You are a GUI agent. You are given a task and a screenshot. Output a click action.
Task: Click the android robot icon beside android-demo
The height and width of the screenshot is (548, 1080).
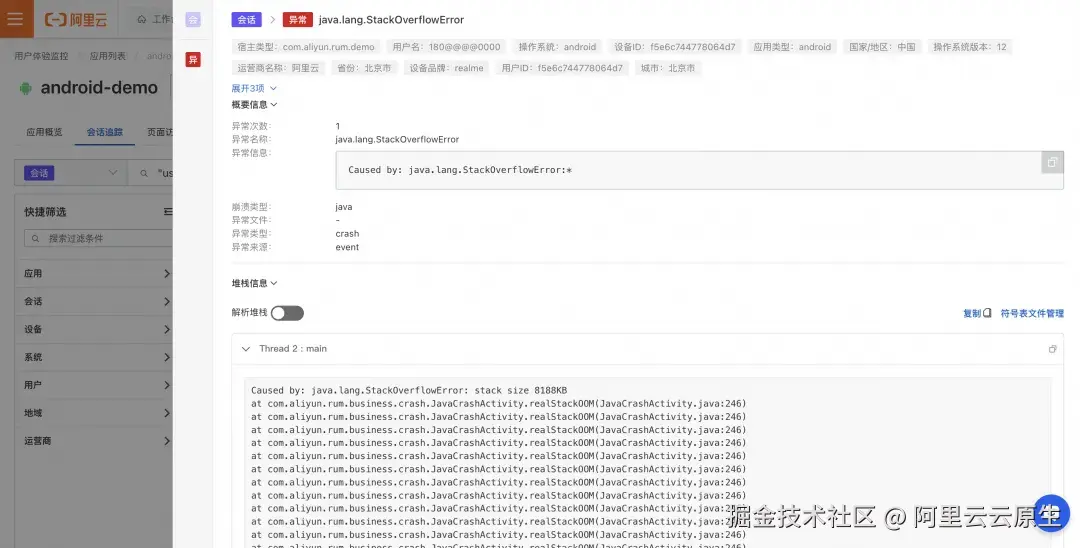click(x=25, y=88)
